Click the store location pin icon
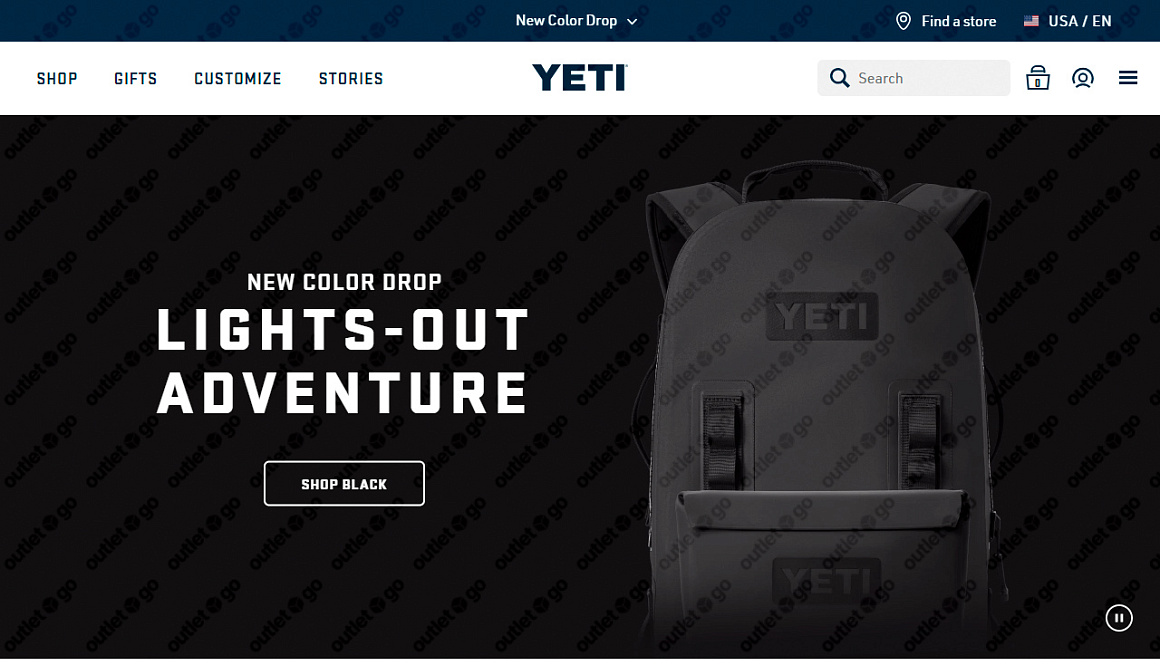The height and width of the screenshot is (666, 1160). (903, 21)
